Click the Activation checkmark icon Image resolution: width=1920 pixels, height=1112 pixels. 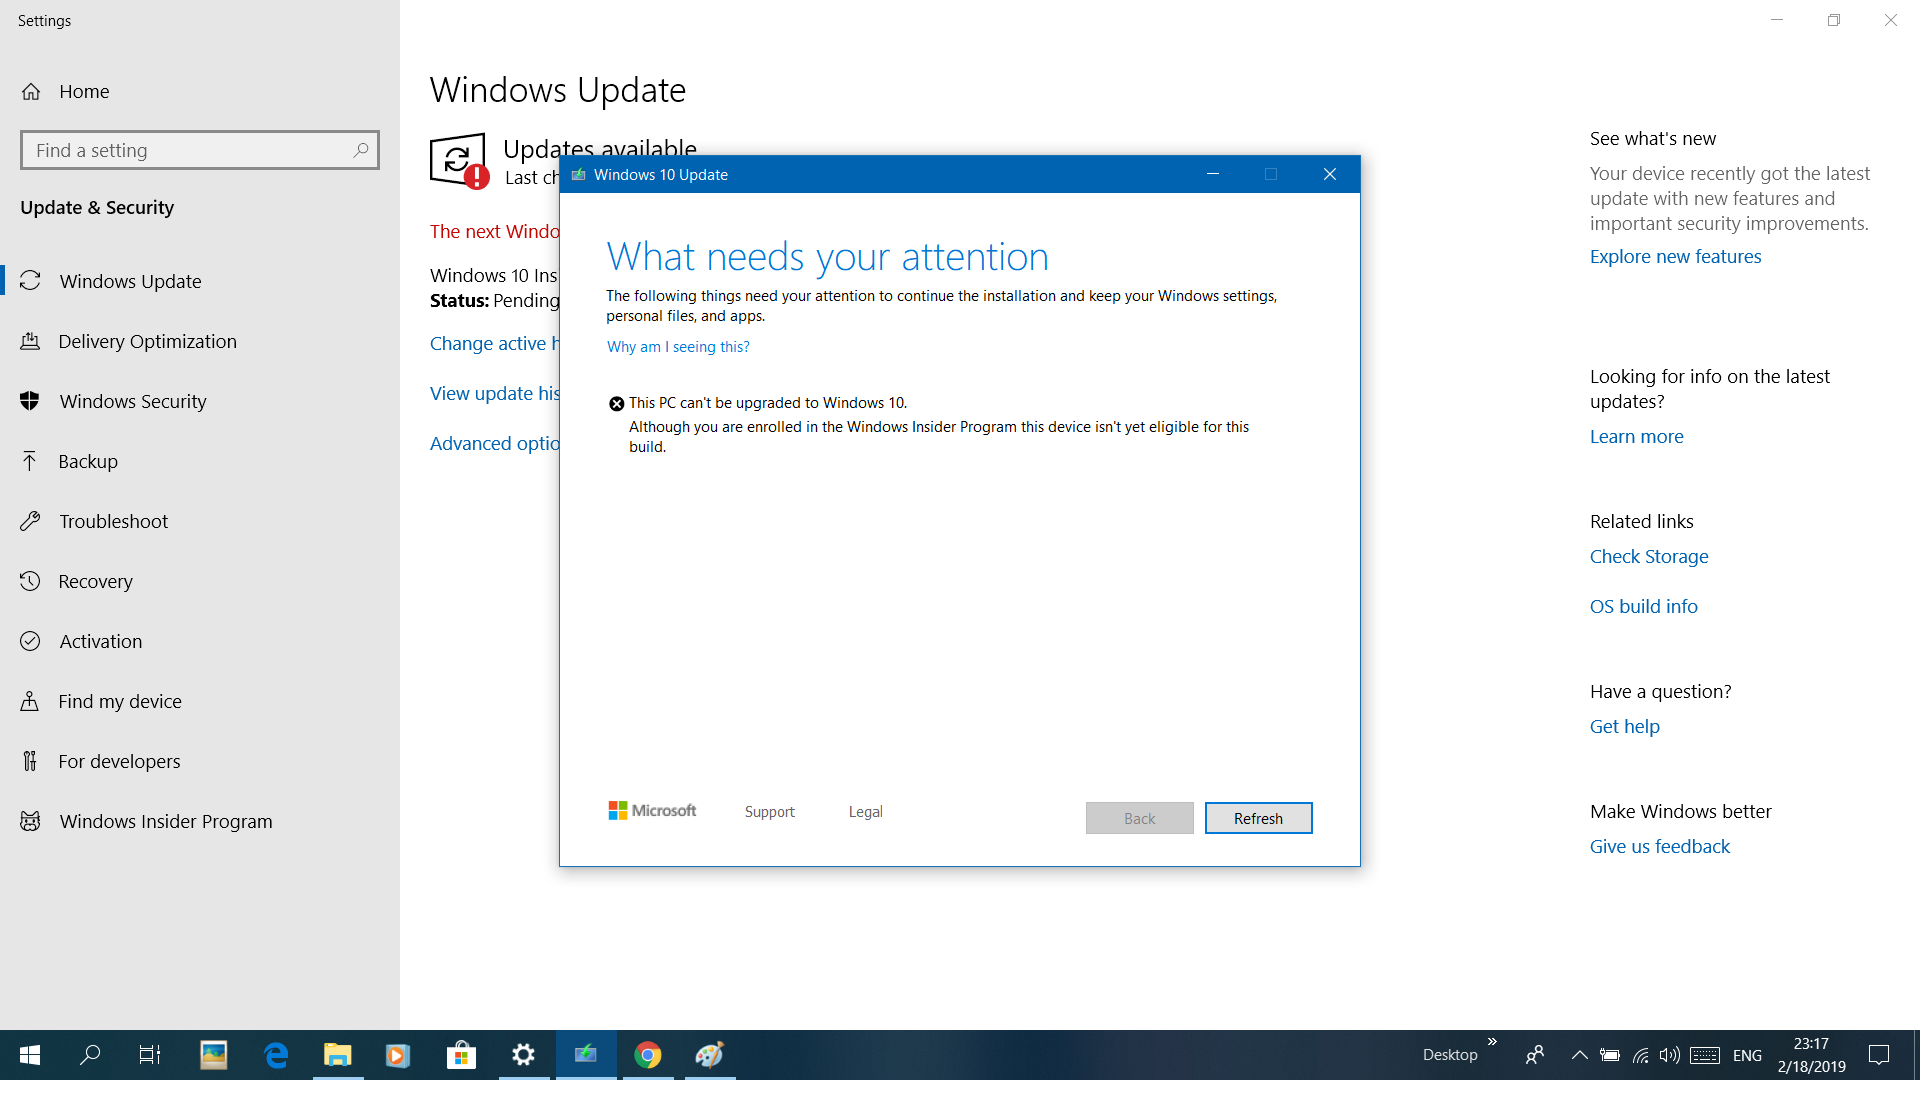[31, 641]
